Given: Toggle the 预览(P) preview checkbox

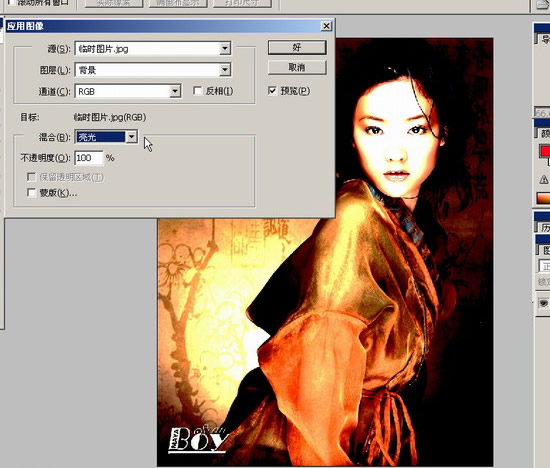Looking at the screenshot, I should [x=272, y=91].
